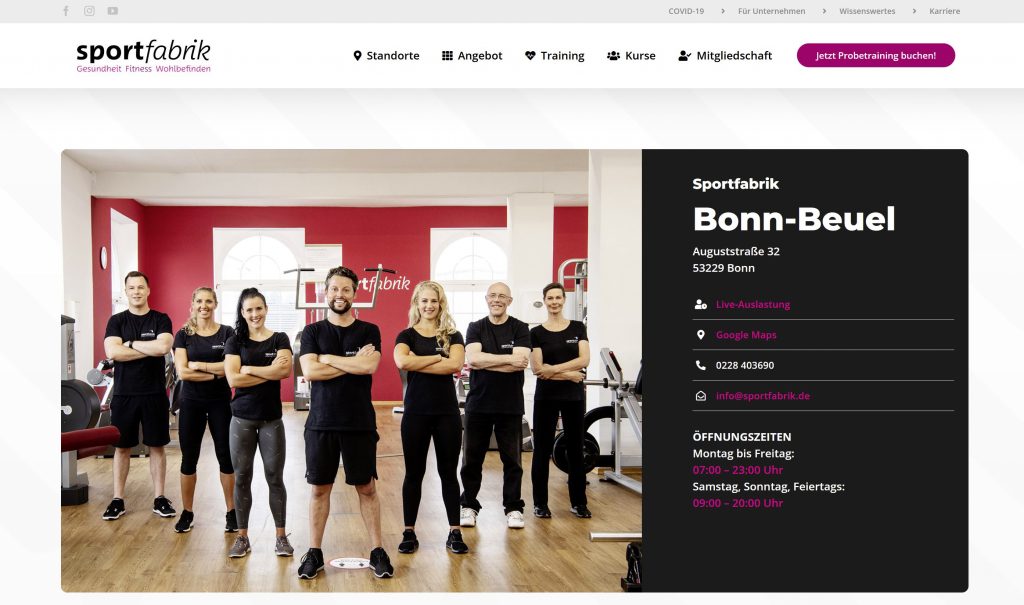This screenshot has height=605, width=1024.
Task: Open the YouTube social icon
Action: tap(113, 11)
